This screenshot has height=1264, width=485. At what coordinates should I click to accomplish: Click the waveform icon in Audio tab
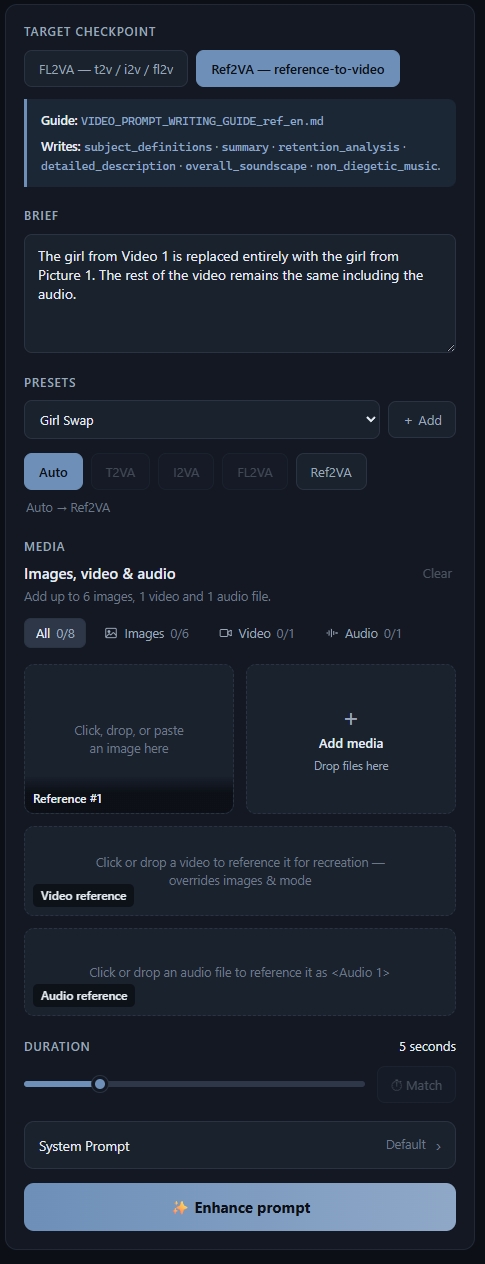pyautogui.click(x=331, y=633)
